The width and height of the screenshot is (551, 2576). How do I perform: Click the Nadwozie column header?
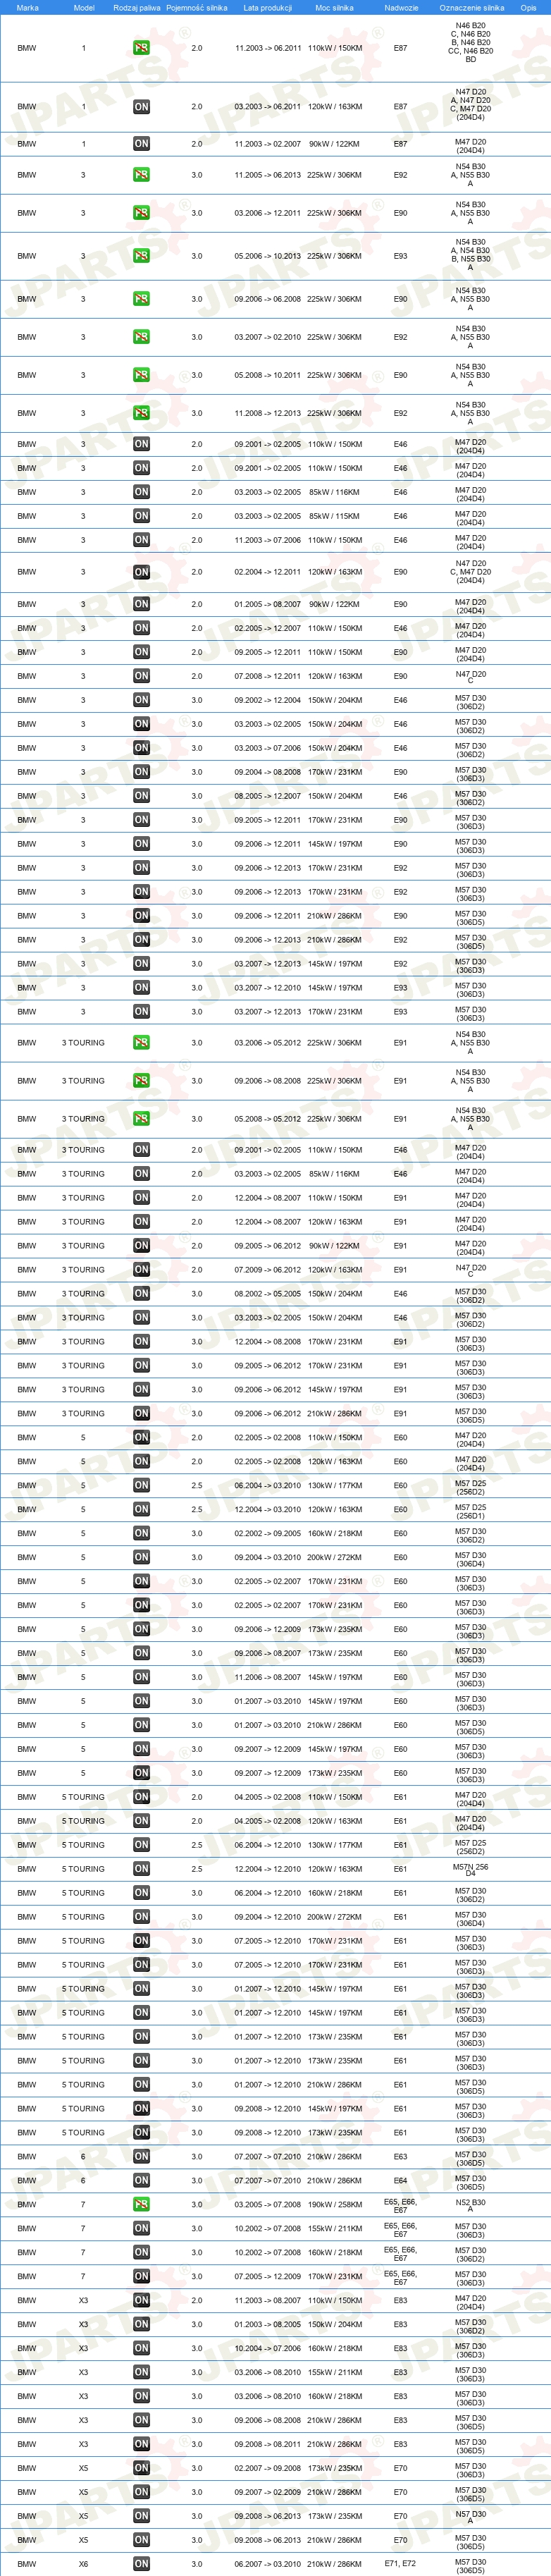401,7
